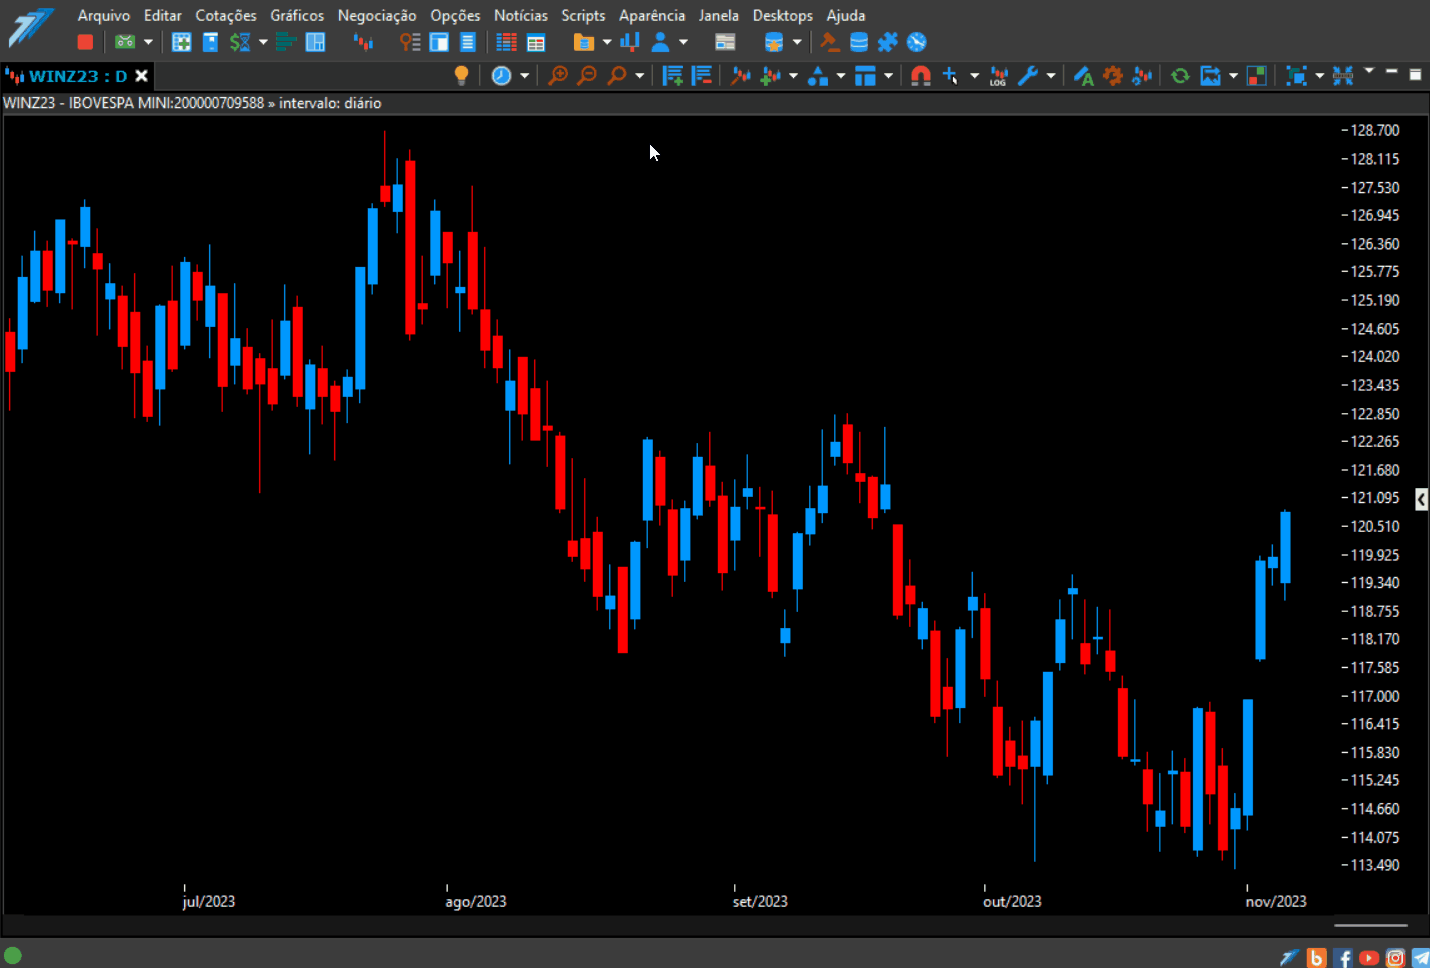Toggle the fit screen blue frame icon
Screen dimensions: 1430x968
(x=1296, y=76)
